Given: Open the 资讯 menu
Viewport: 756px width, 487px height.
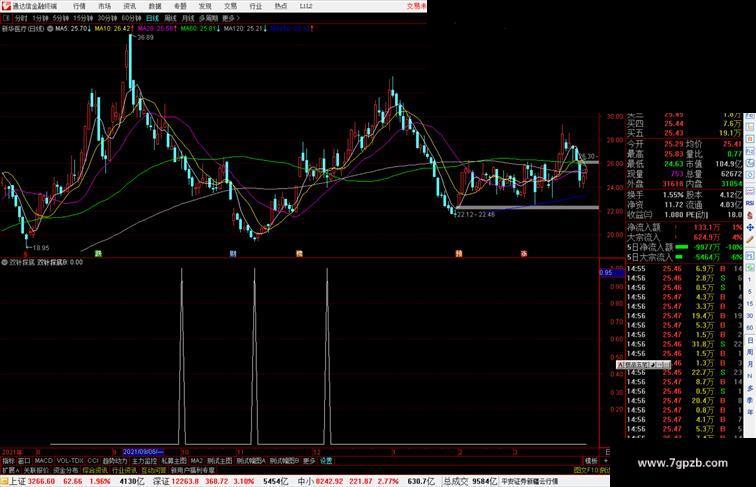Looking at the screenshot, I should click(129, 6).
